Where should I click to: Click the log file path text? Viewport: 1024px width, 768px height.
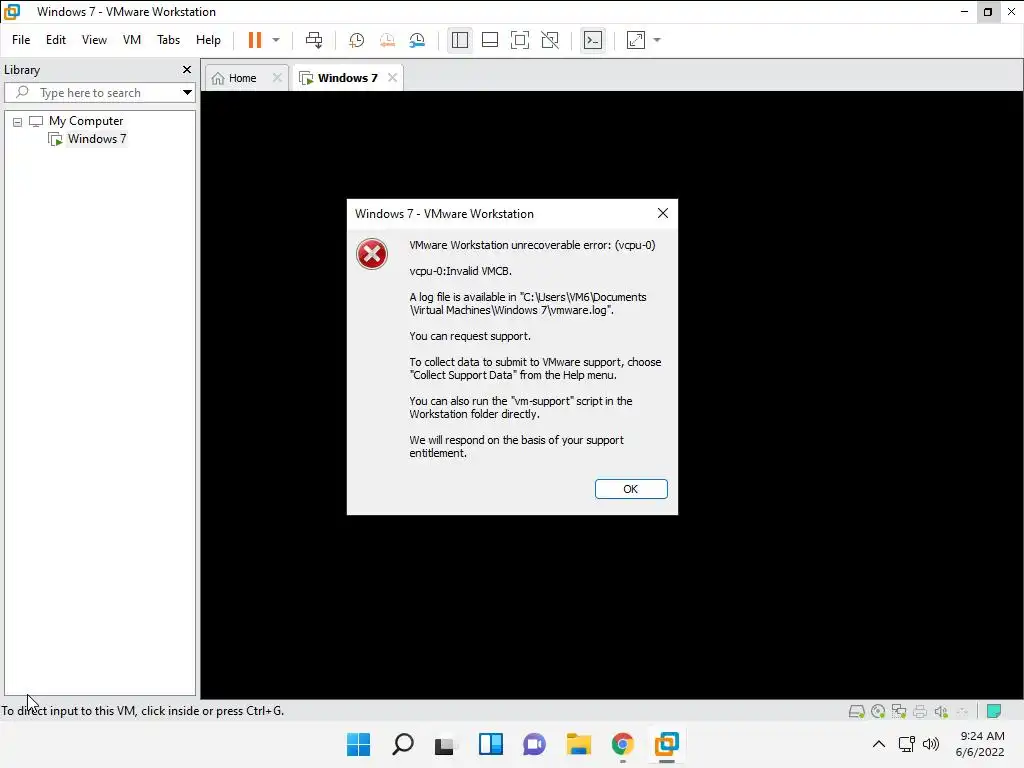tap(528, 304)
